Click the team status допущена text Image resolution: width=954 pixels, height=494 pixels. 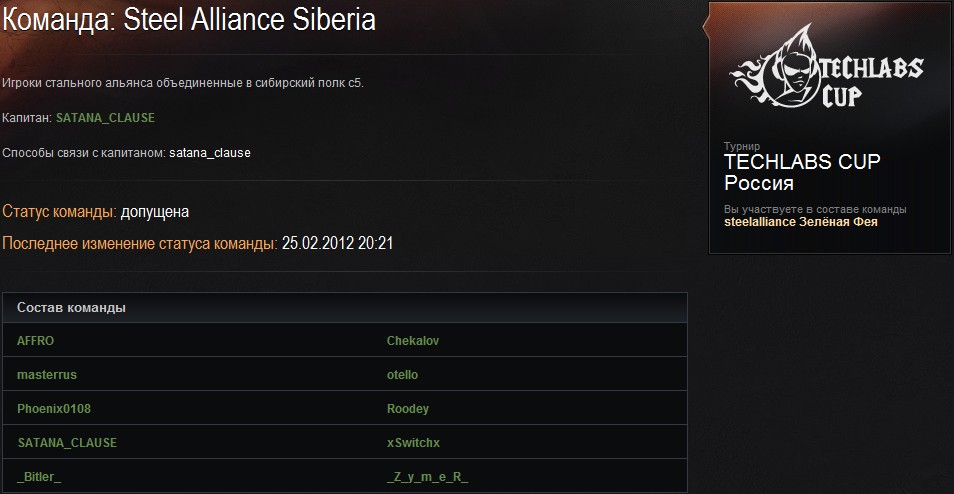tap(155, 212)
